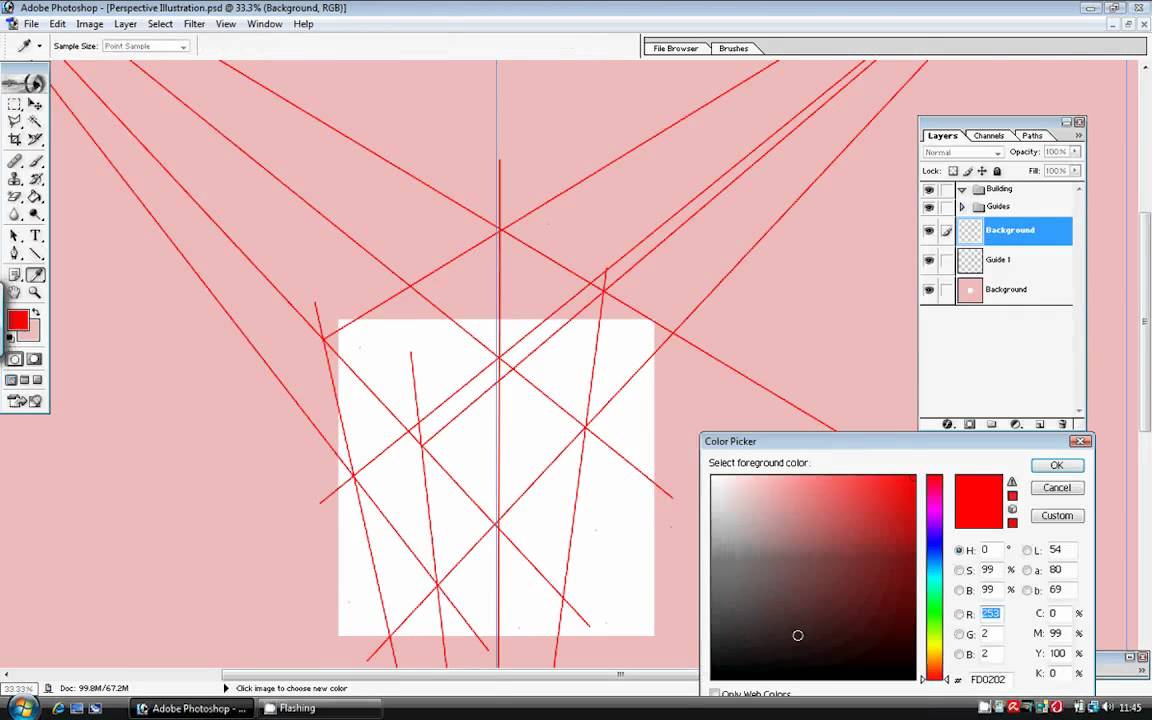Select the Pen tool

click(x=14, y=253)
